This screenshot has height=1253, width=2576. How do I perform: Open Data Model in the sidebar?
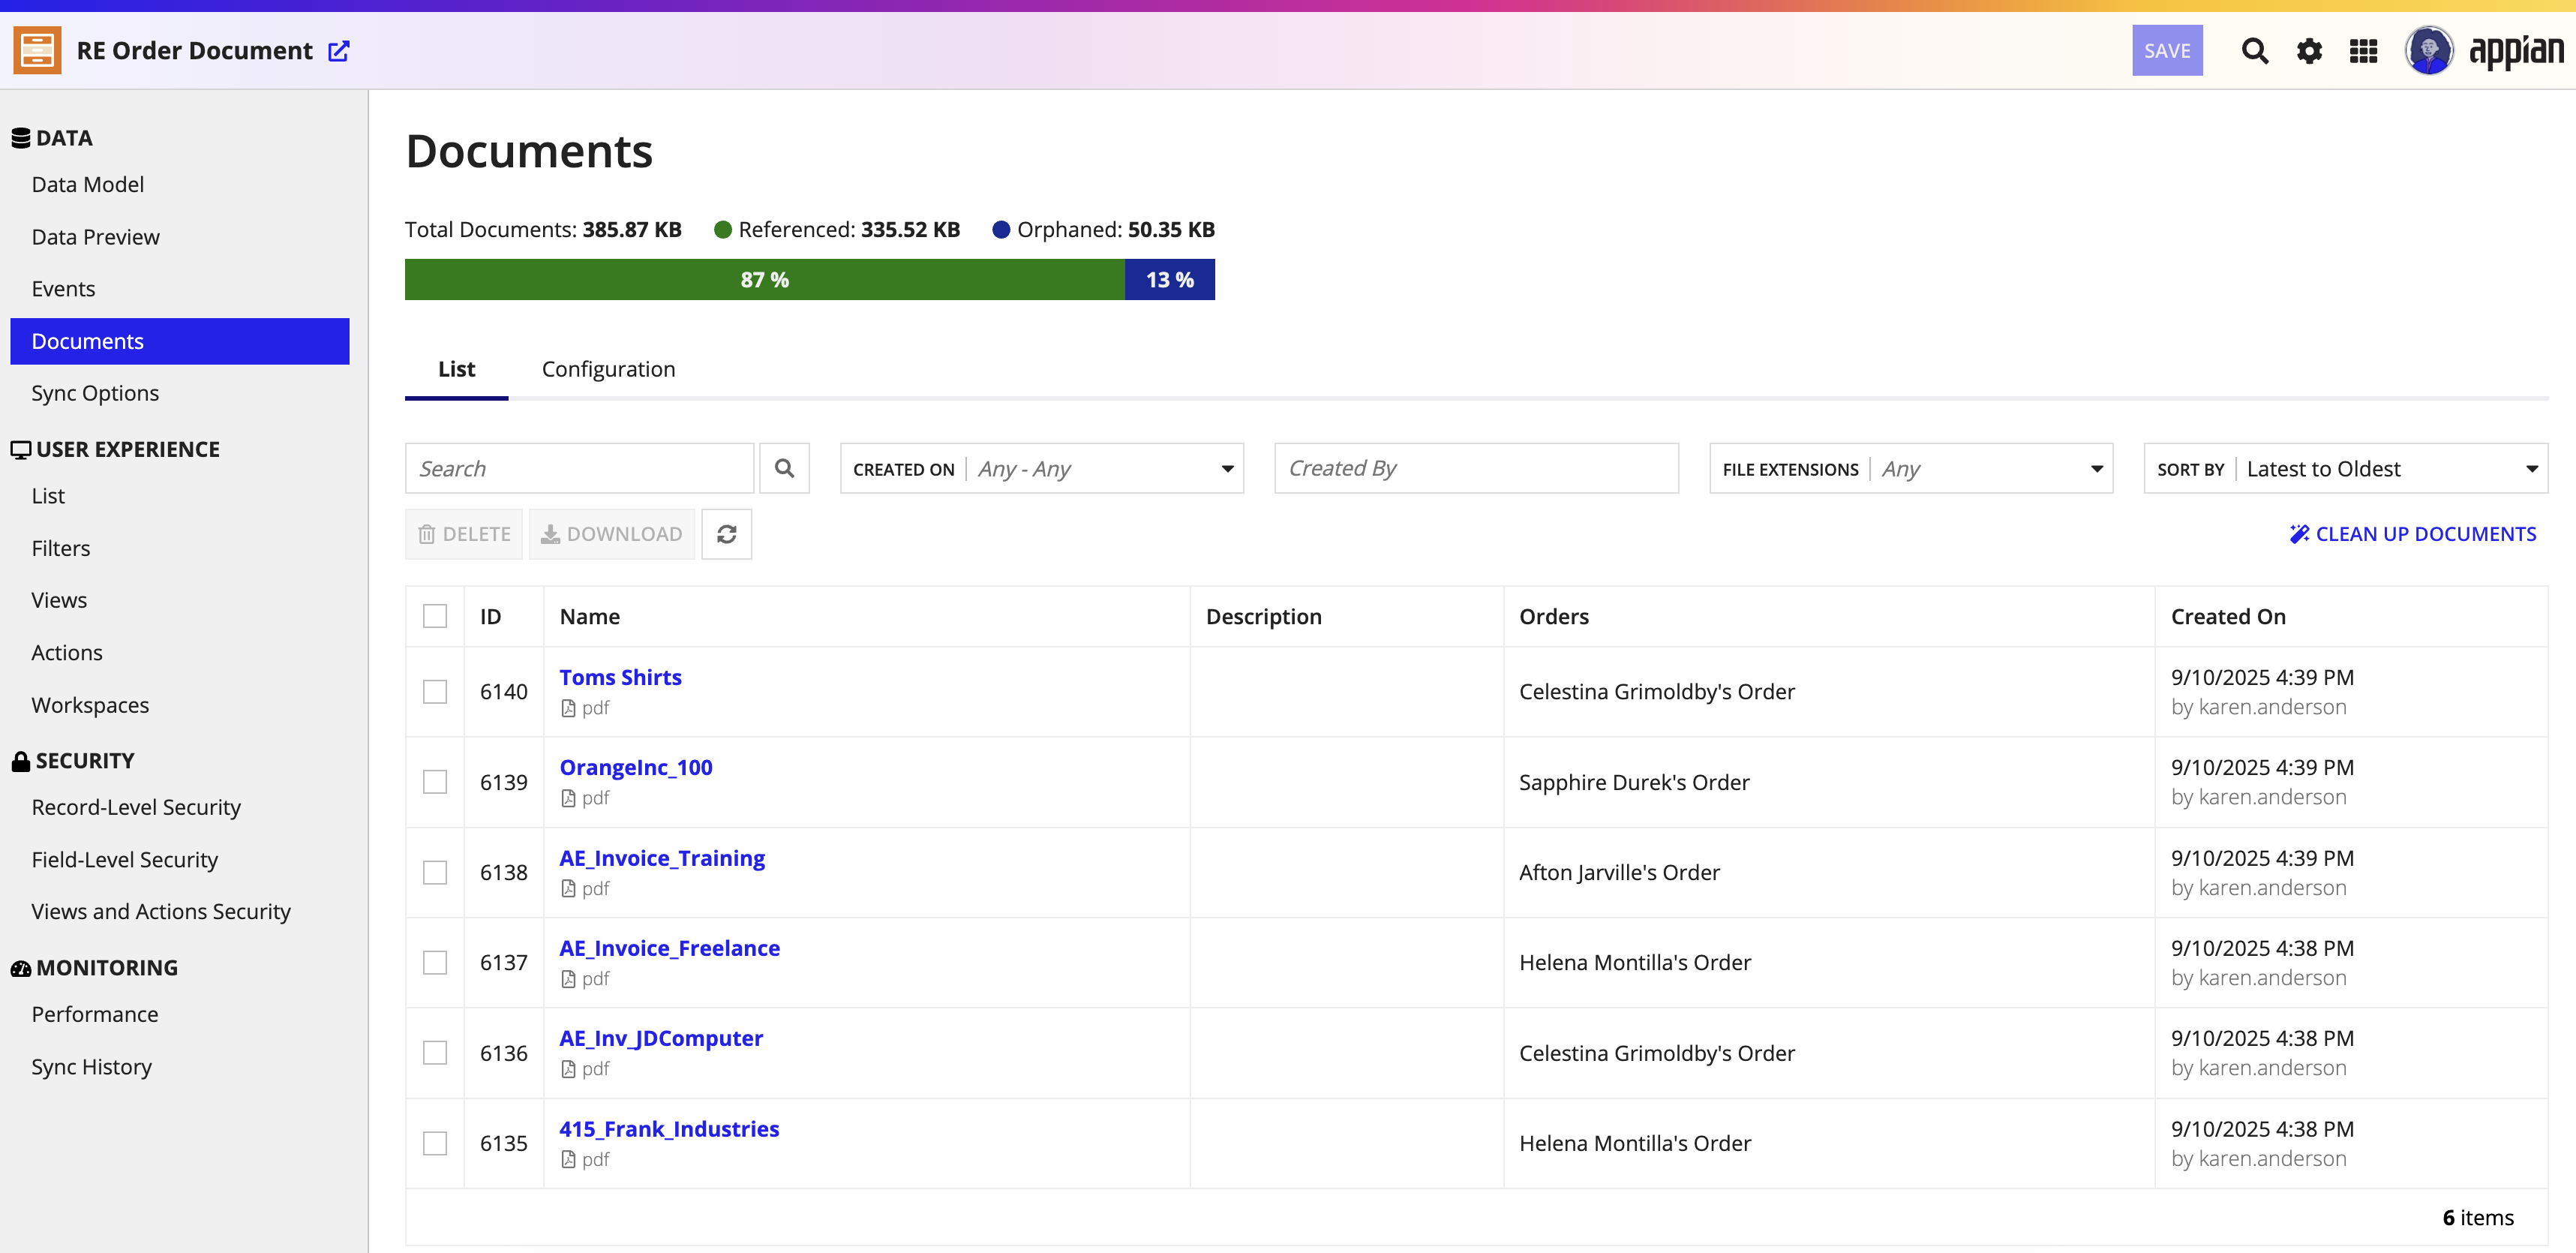click(x=88, y=184)
